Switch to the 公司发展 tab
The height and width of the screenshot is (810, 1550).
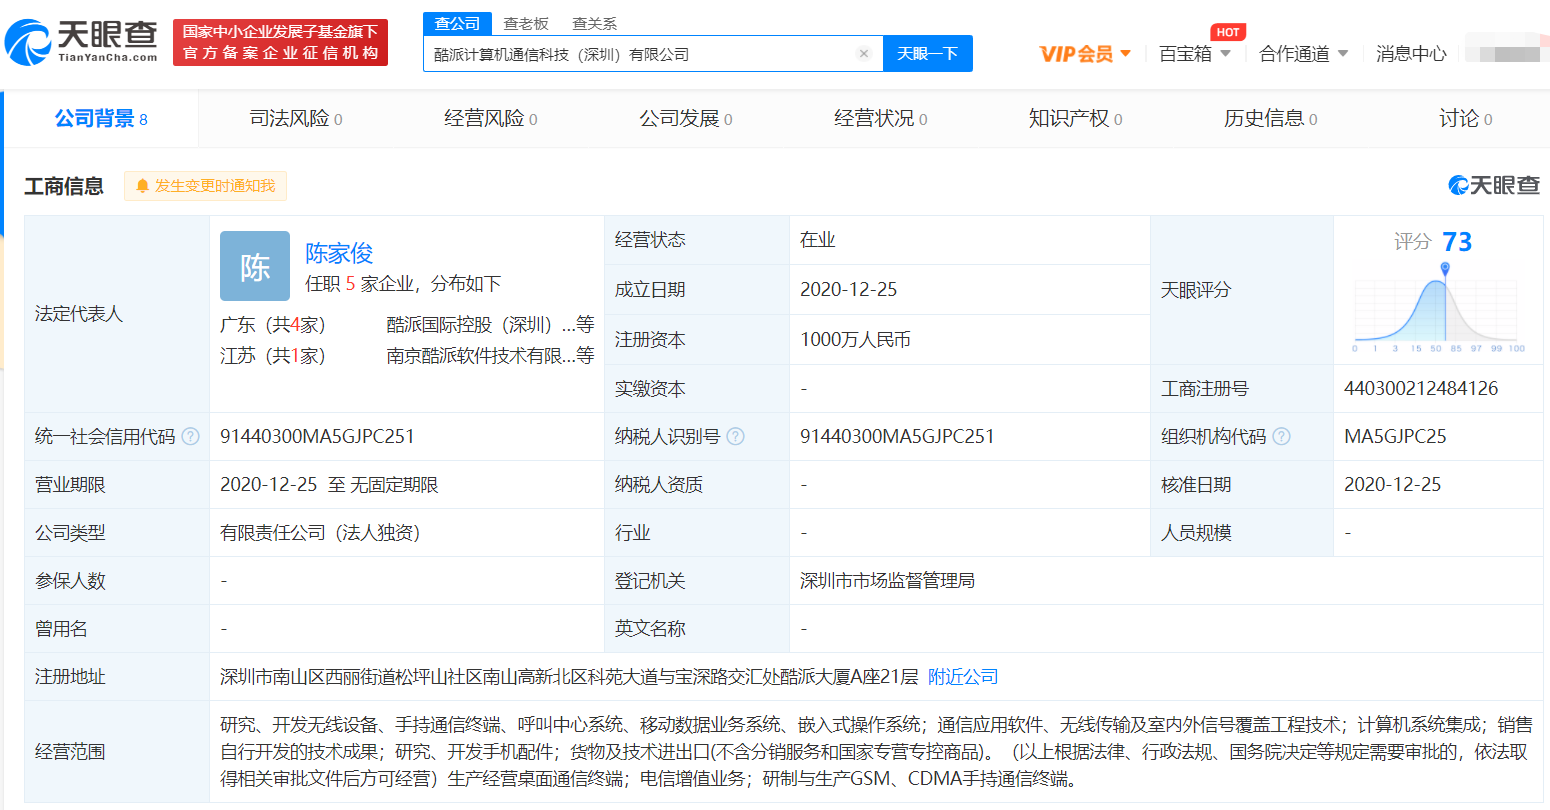coord(686,119)
